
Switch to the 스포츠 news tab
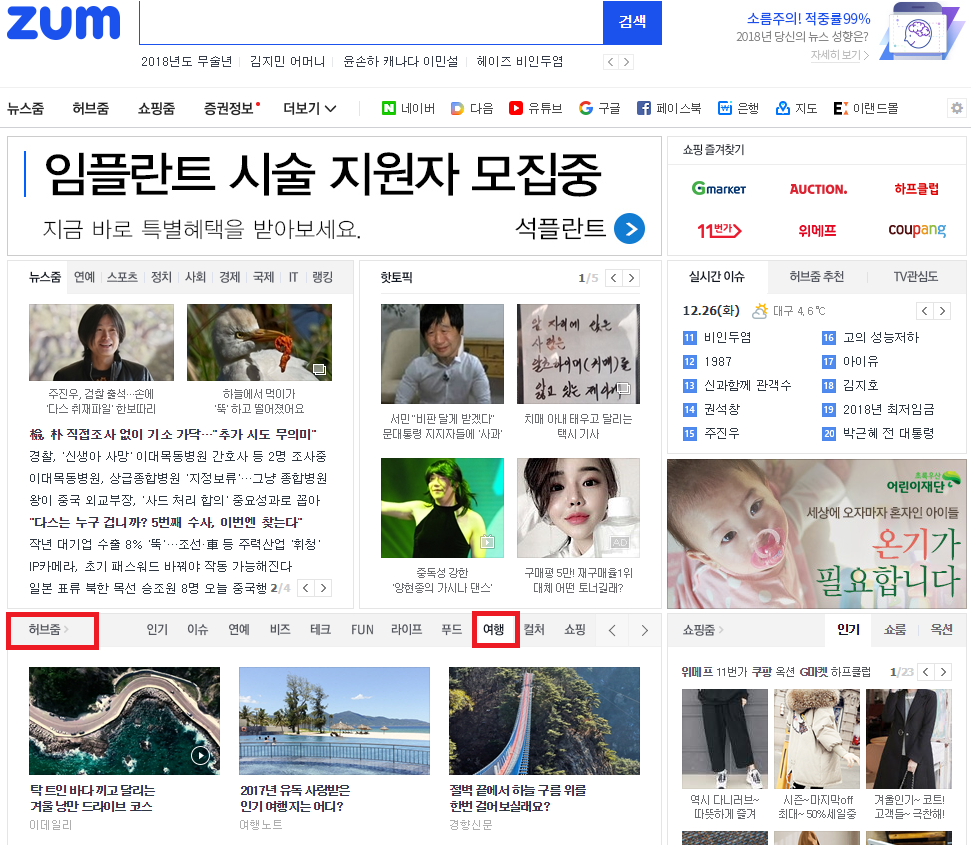point(122,277)
